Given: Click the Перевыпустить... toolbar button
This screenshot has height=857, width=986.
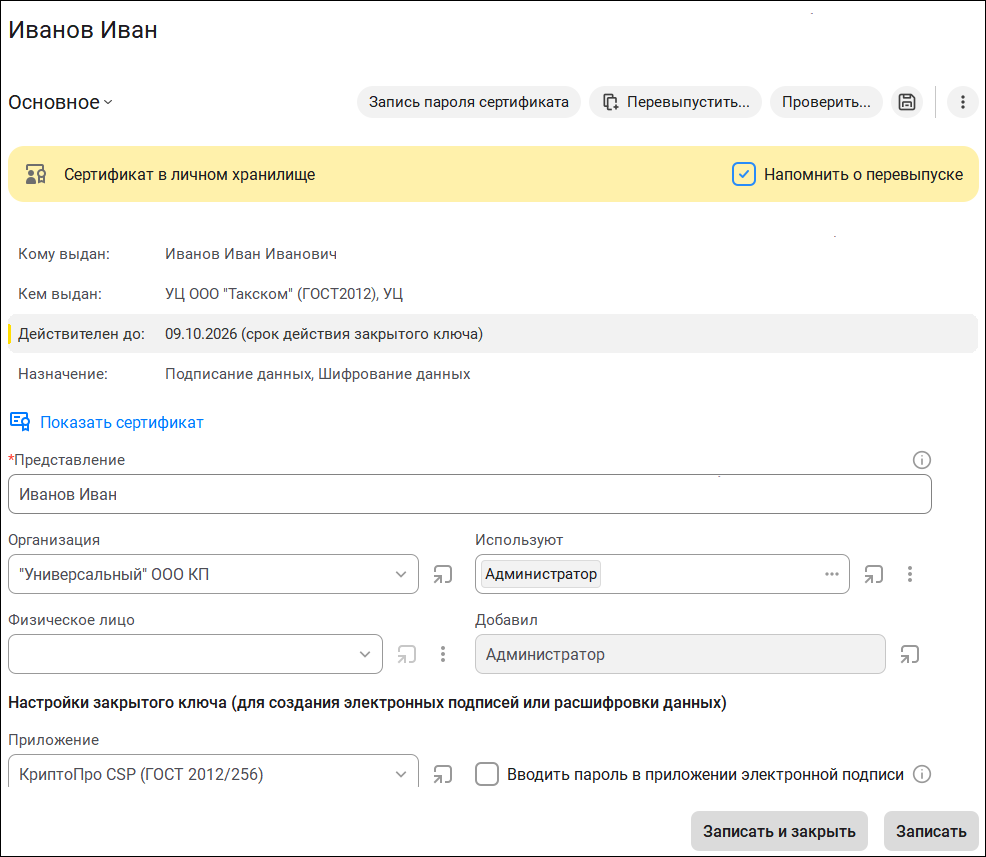Looking at the screenshot, I should point(675,102).
